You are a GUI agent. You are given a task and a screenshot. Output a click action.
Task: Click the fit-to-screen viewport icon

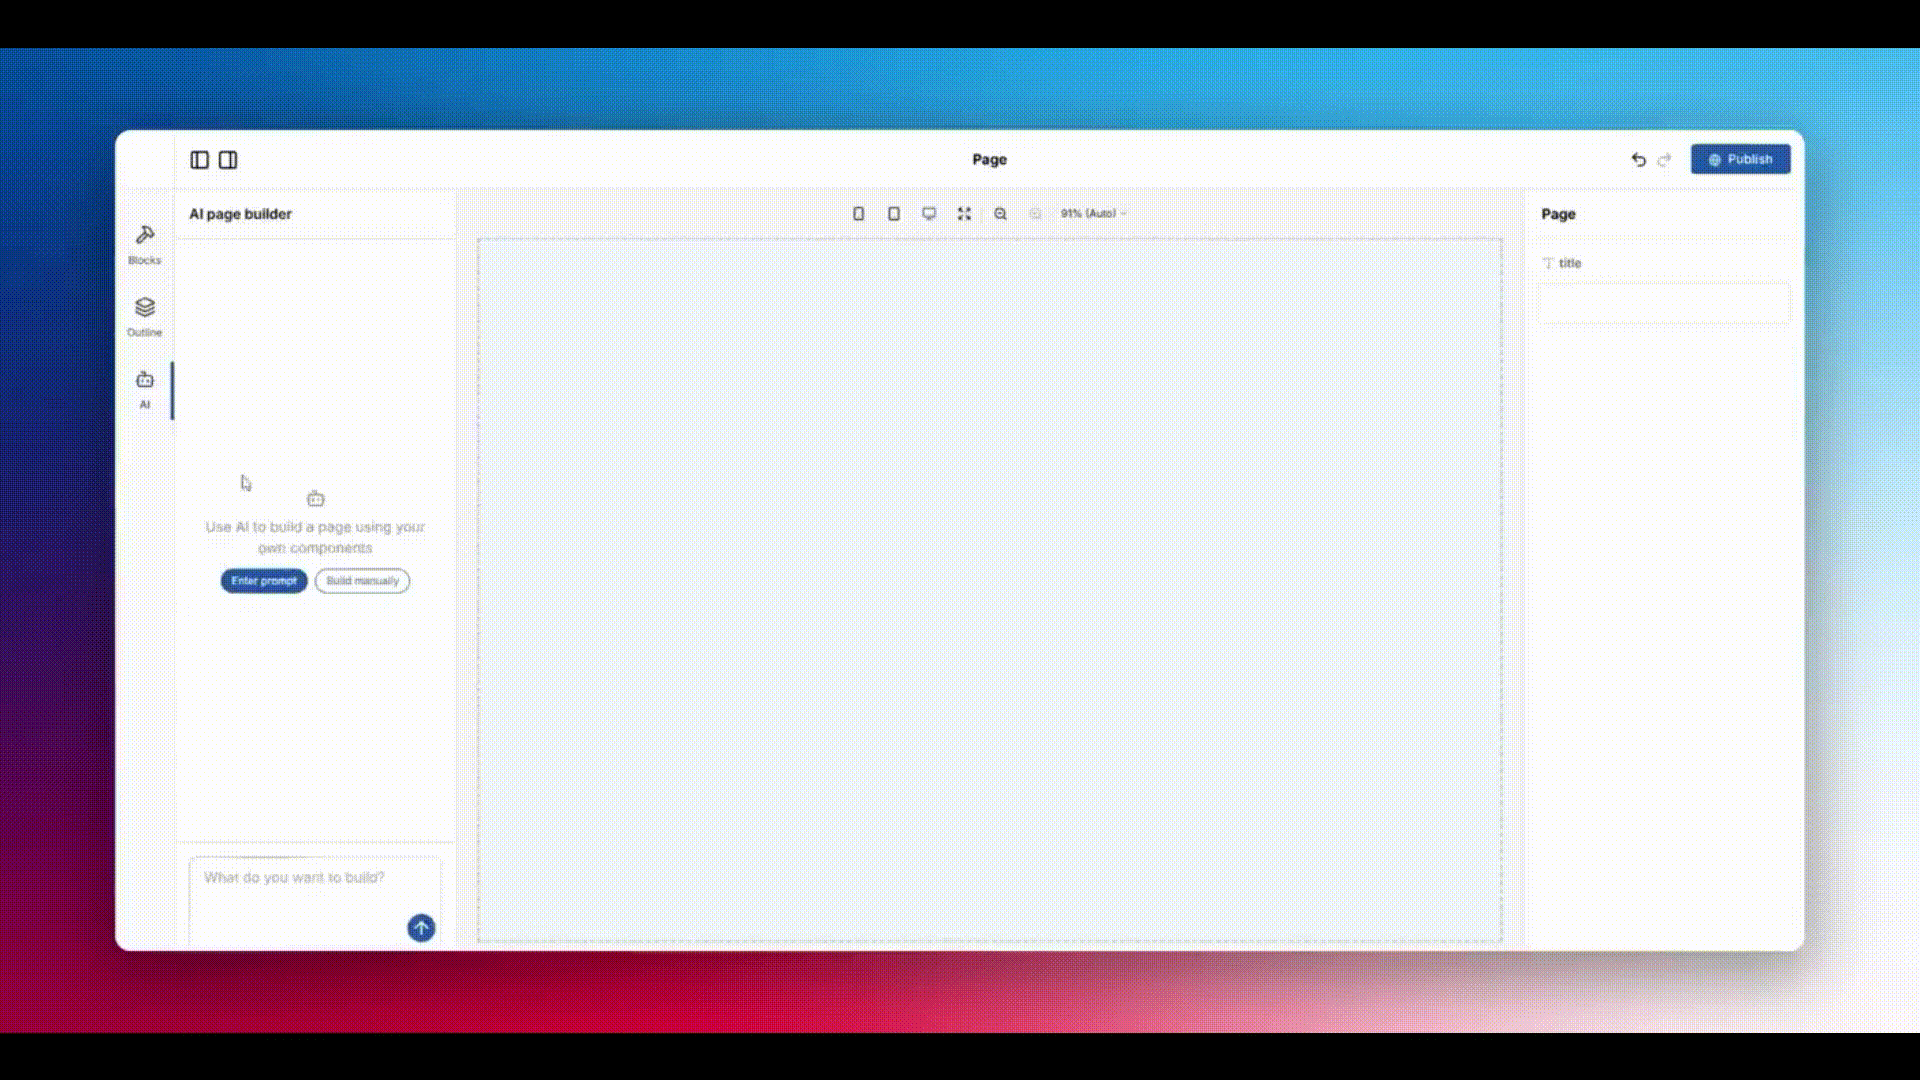(964, 214)
